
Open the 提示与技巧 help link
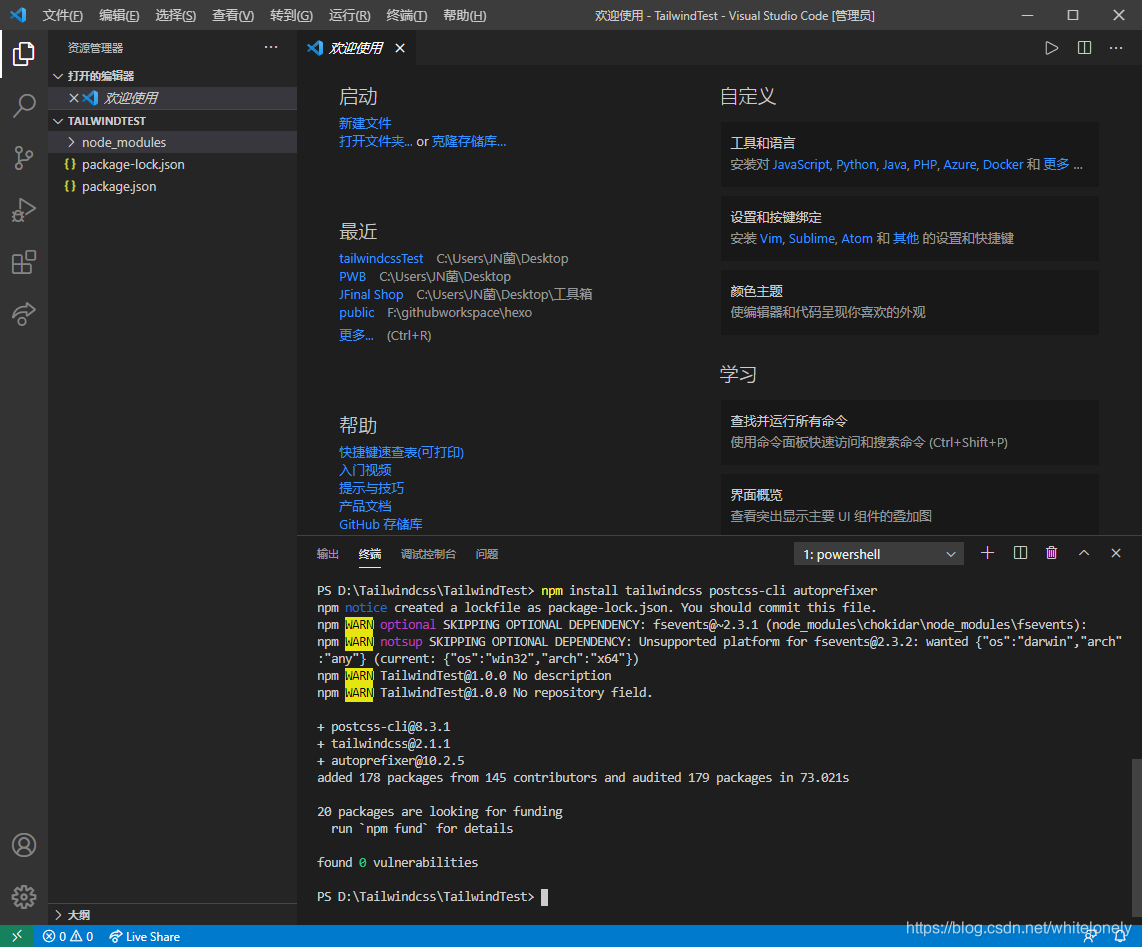coord(371,488)
